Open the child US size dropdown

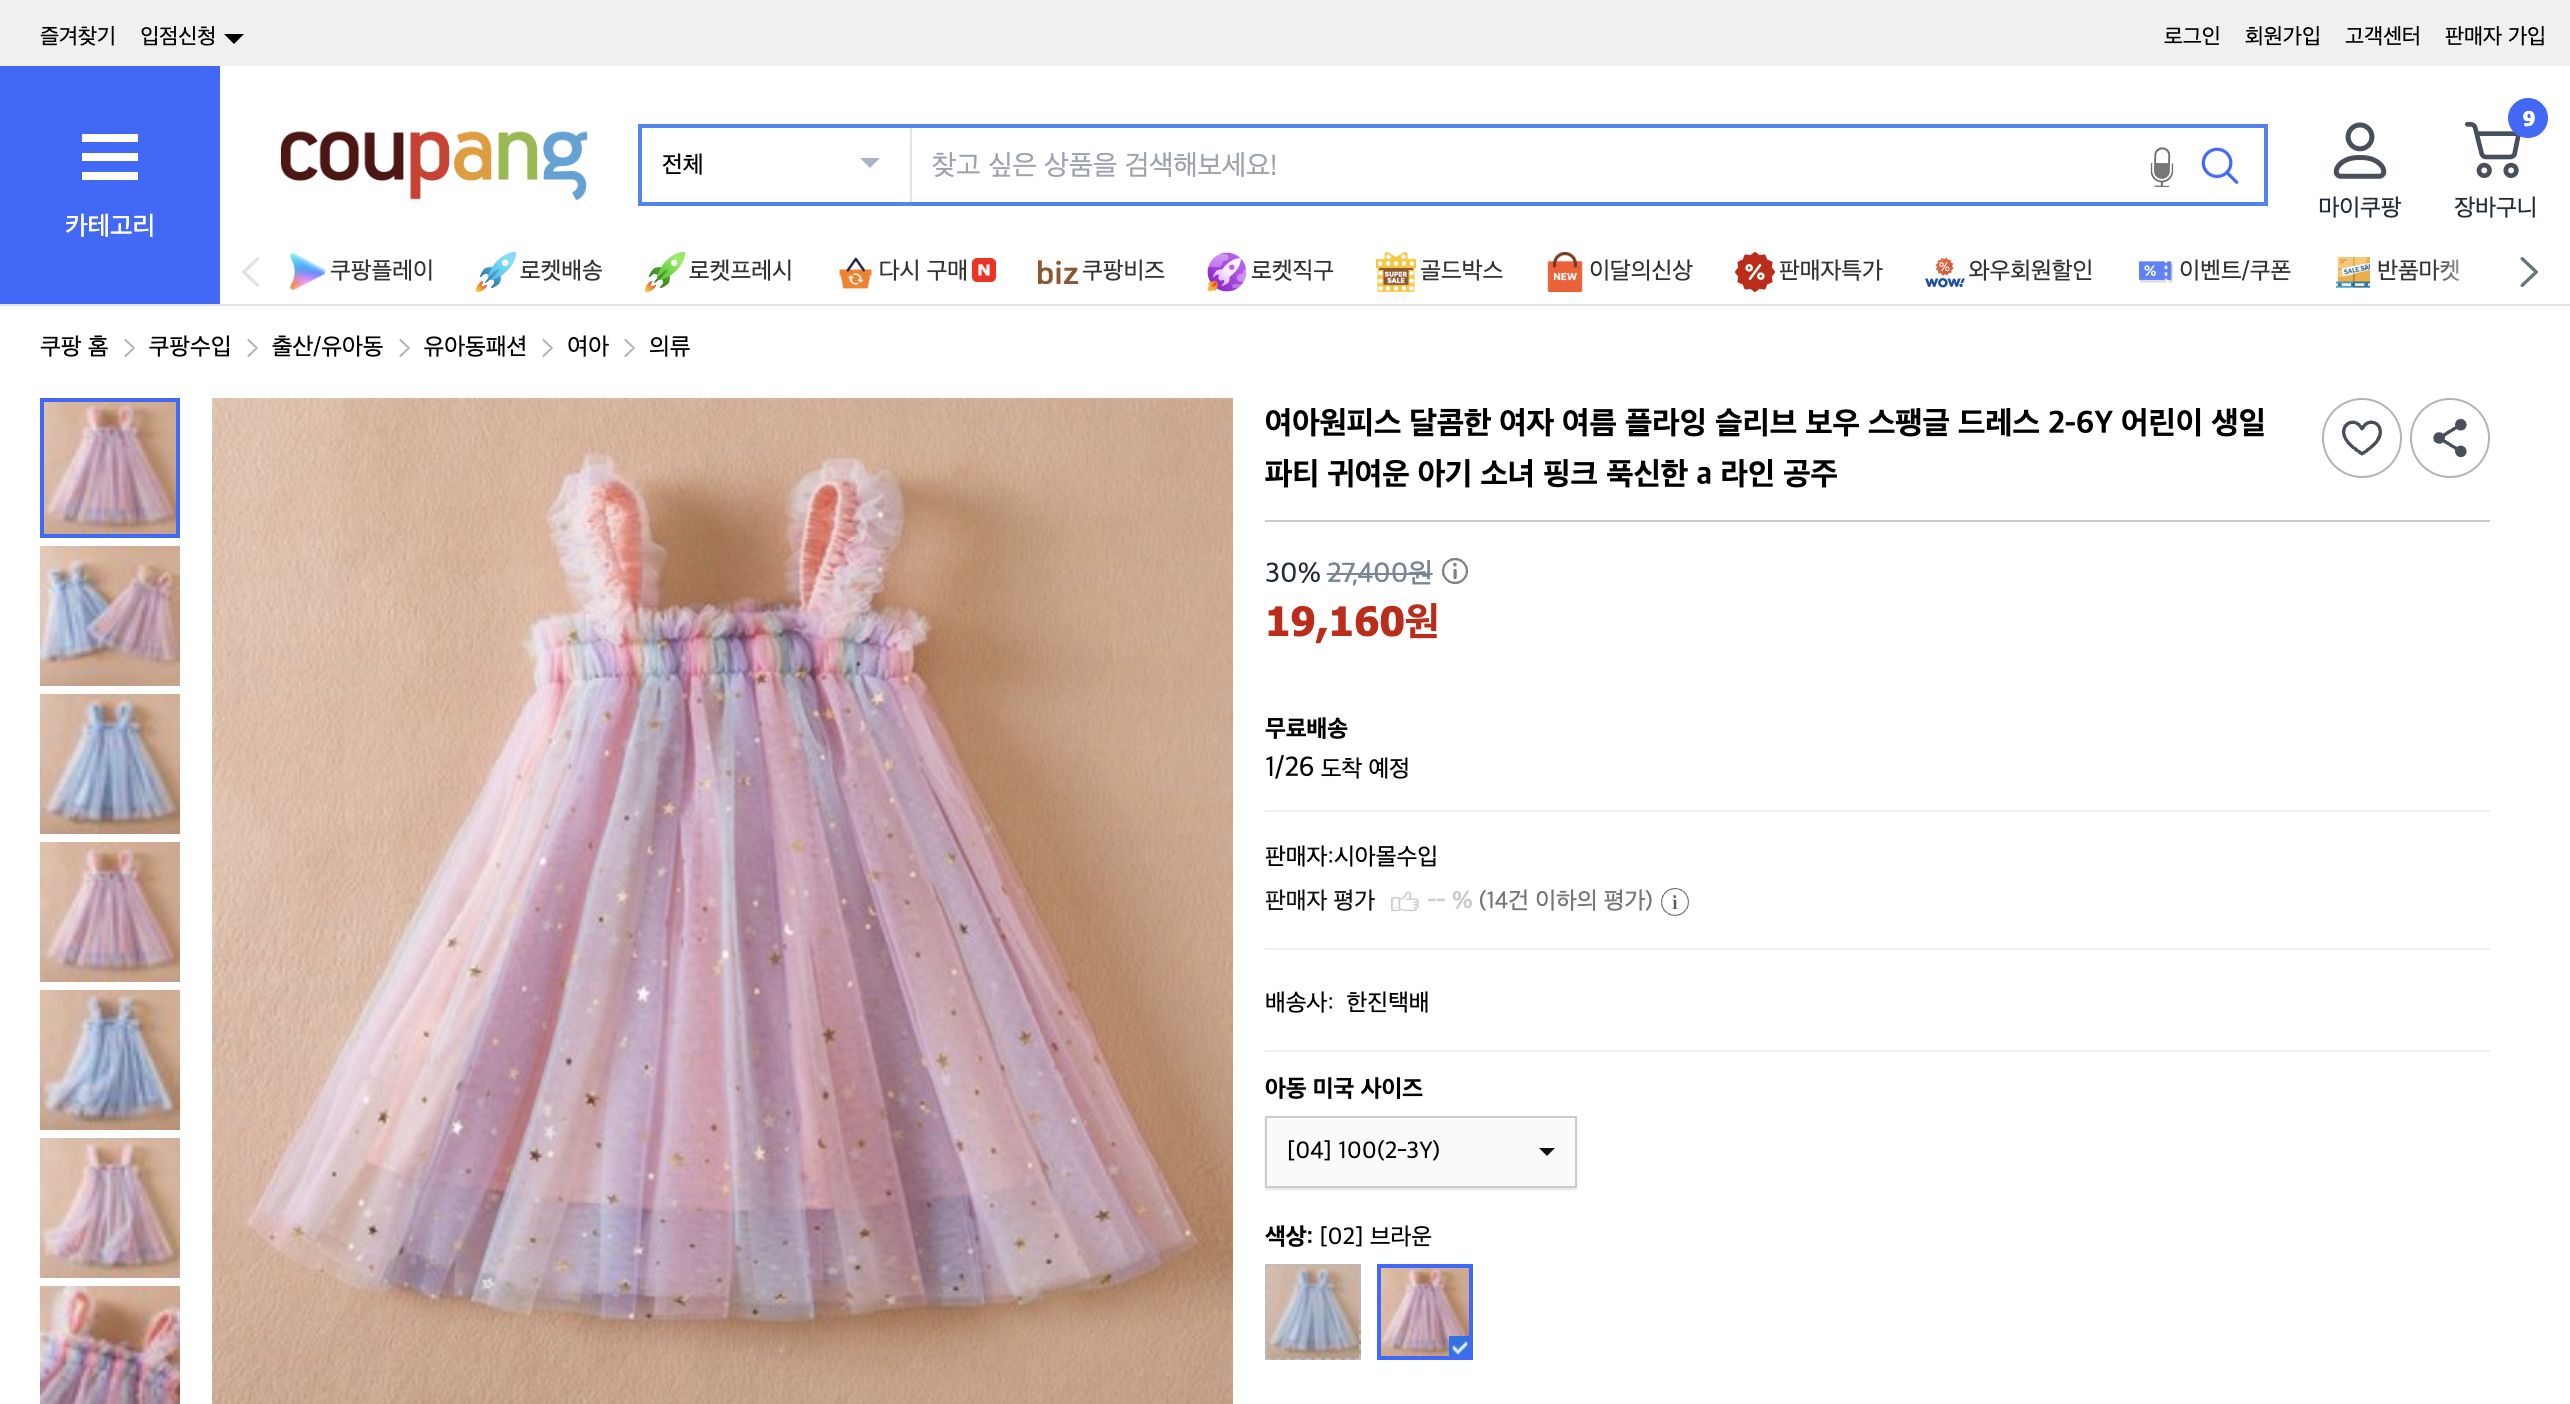tap(1419, 1151)
